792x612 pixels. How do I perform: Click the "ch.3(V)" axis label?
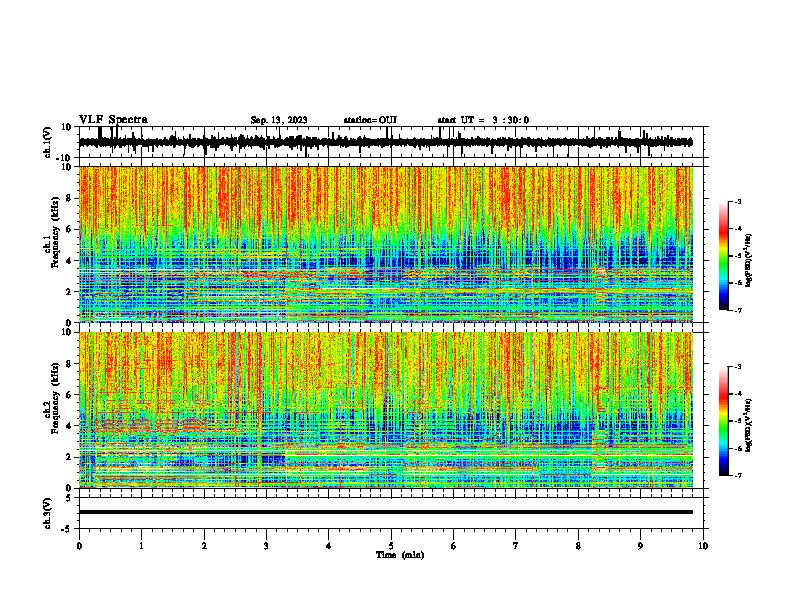click(x=48, y=513)
